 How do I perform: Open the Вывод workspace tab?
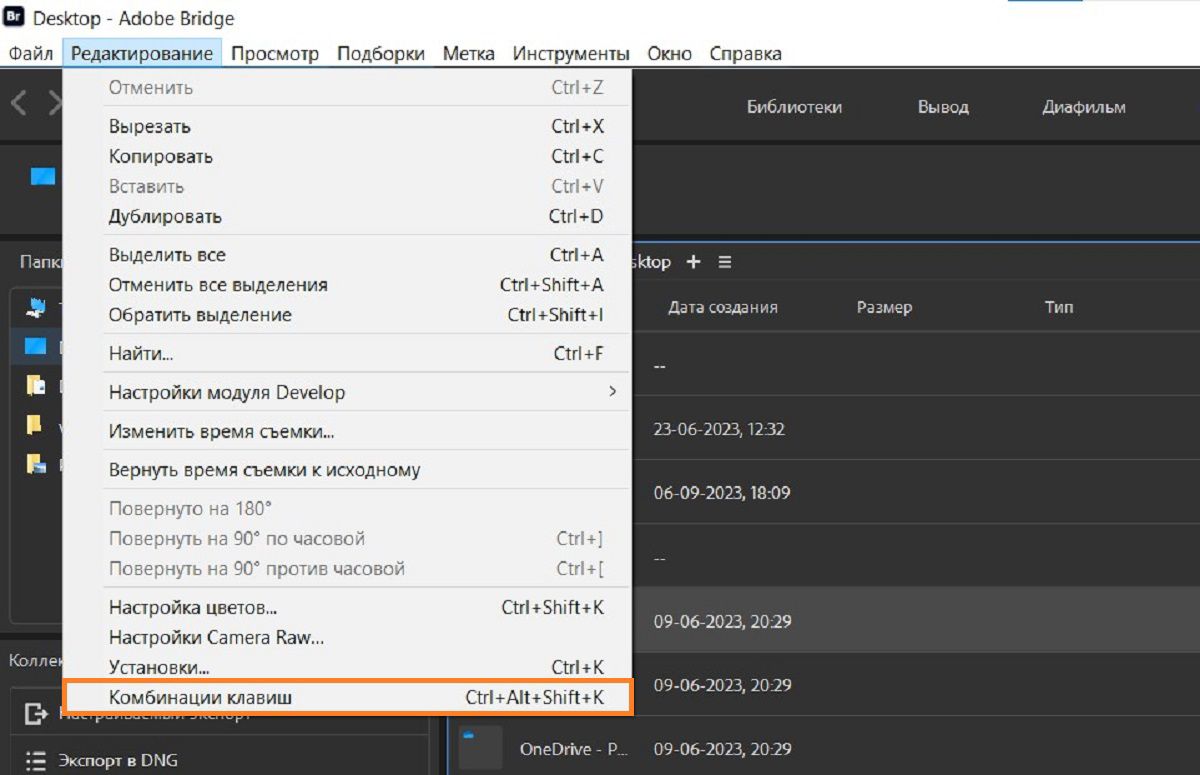point(941,107)
